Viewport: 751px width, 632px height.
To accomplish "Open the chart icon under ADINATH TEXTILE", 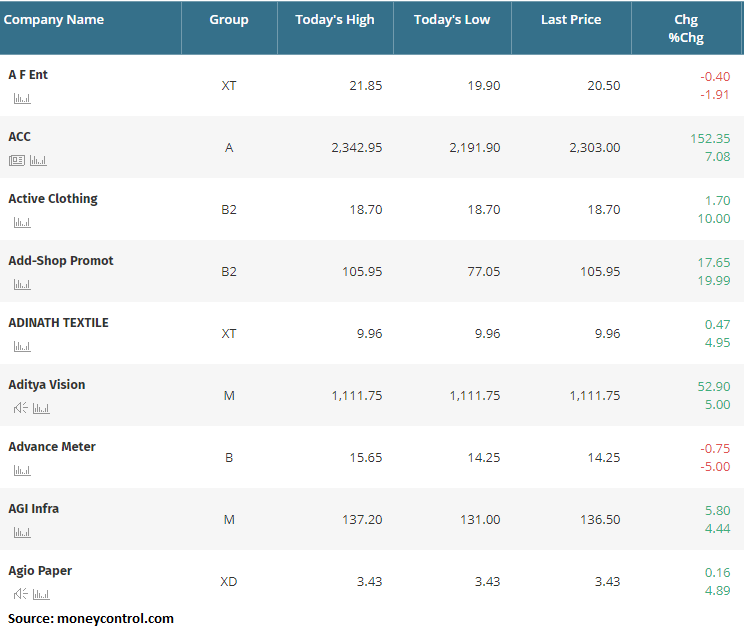I will 22,346.
